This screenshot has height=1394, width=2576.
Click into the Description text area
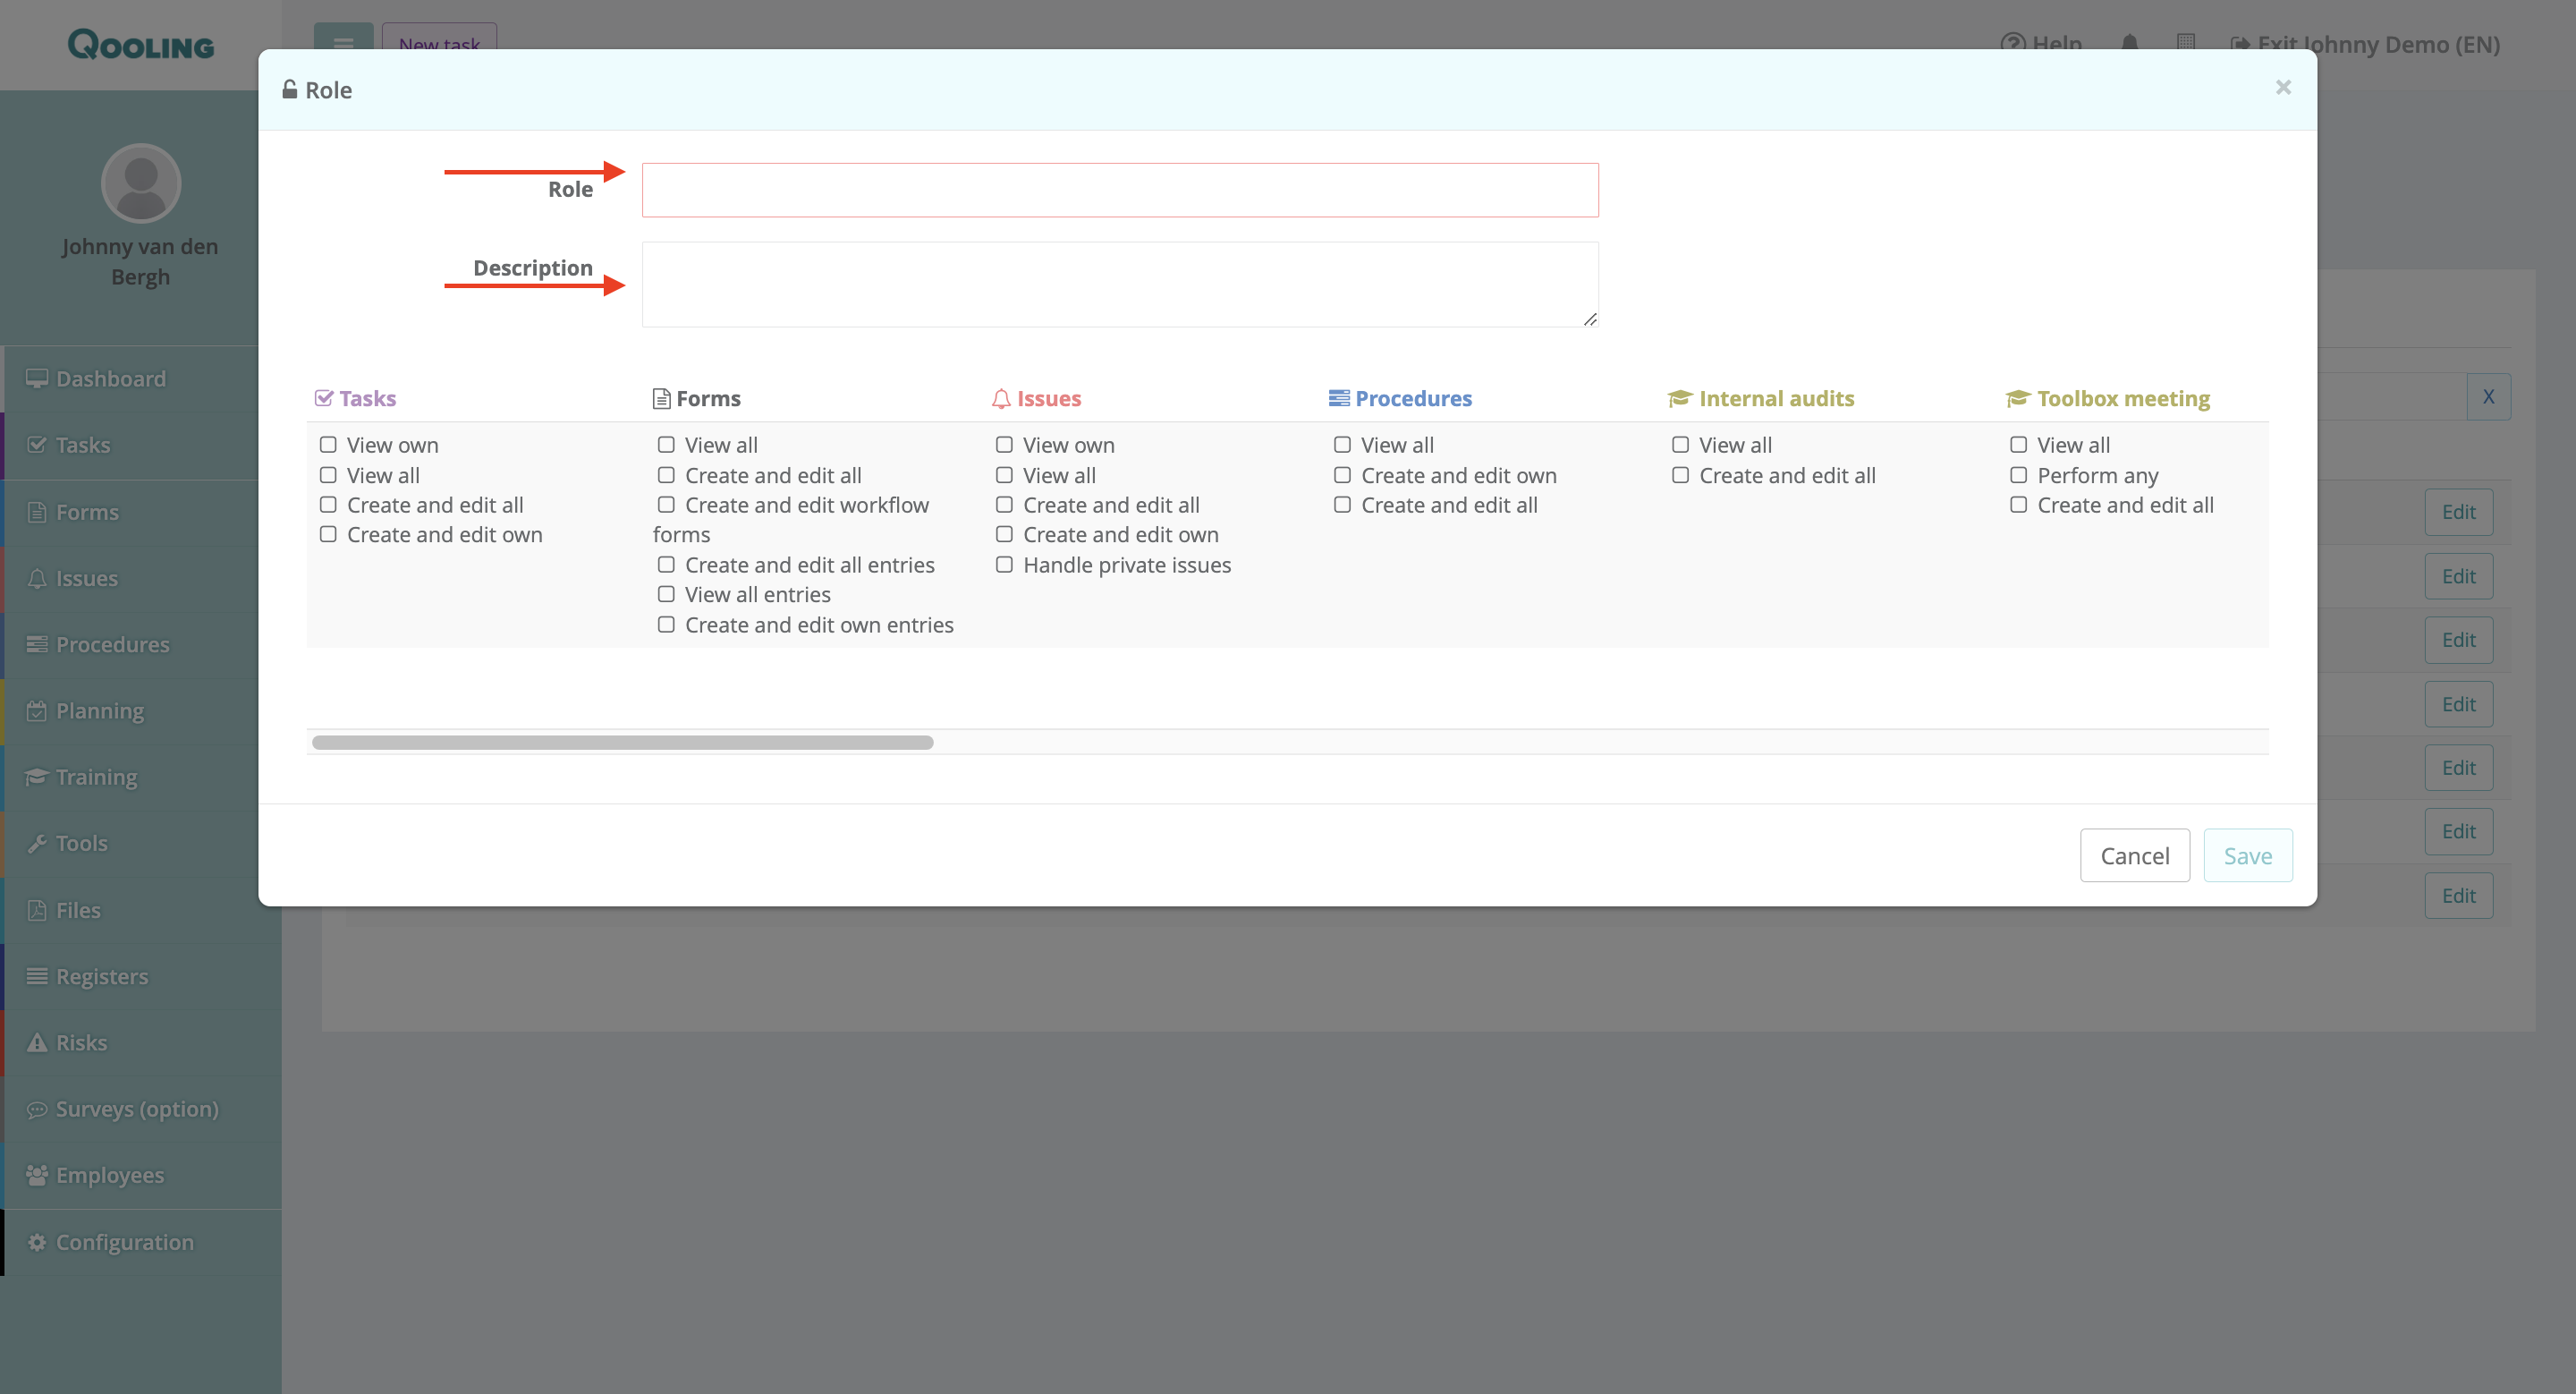click(1119, 284)
